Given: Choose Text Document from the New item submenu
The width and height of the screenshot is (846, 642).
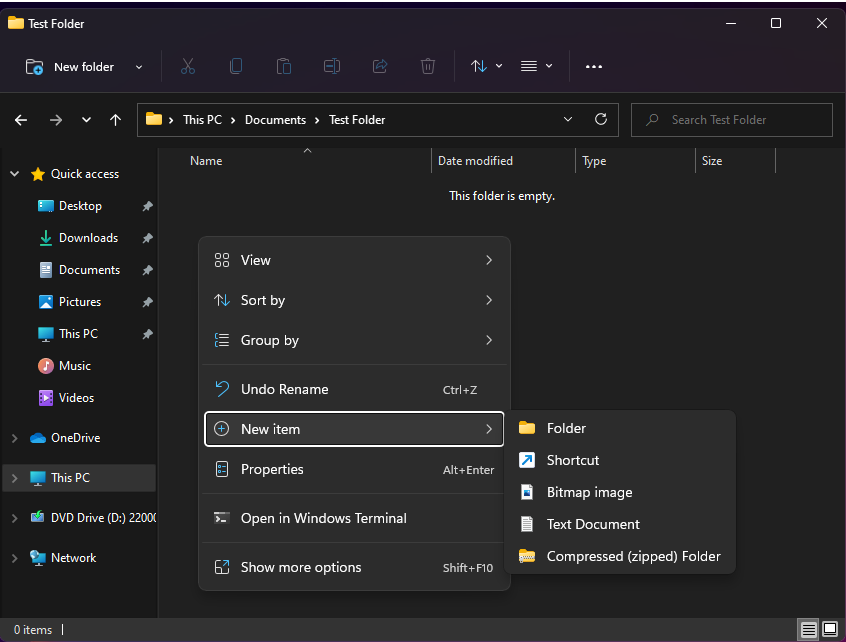Looking at the screenshot, I should pos(592,524).
